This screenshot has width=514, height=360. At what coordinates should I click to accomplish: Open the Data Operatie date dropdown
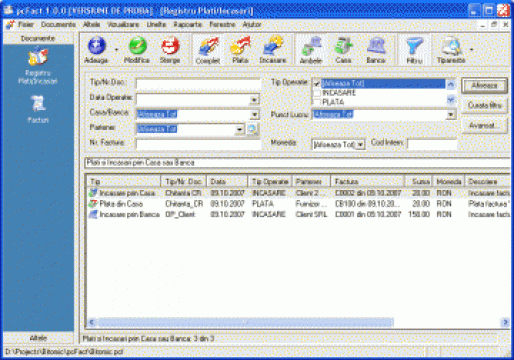pyautogui.click(x=254, y=100)
